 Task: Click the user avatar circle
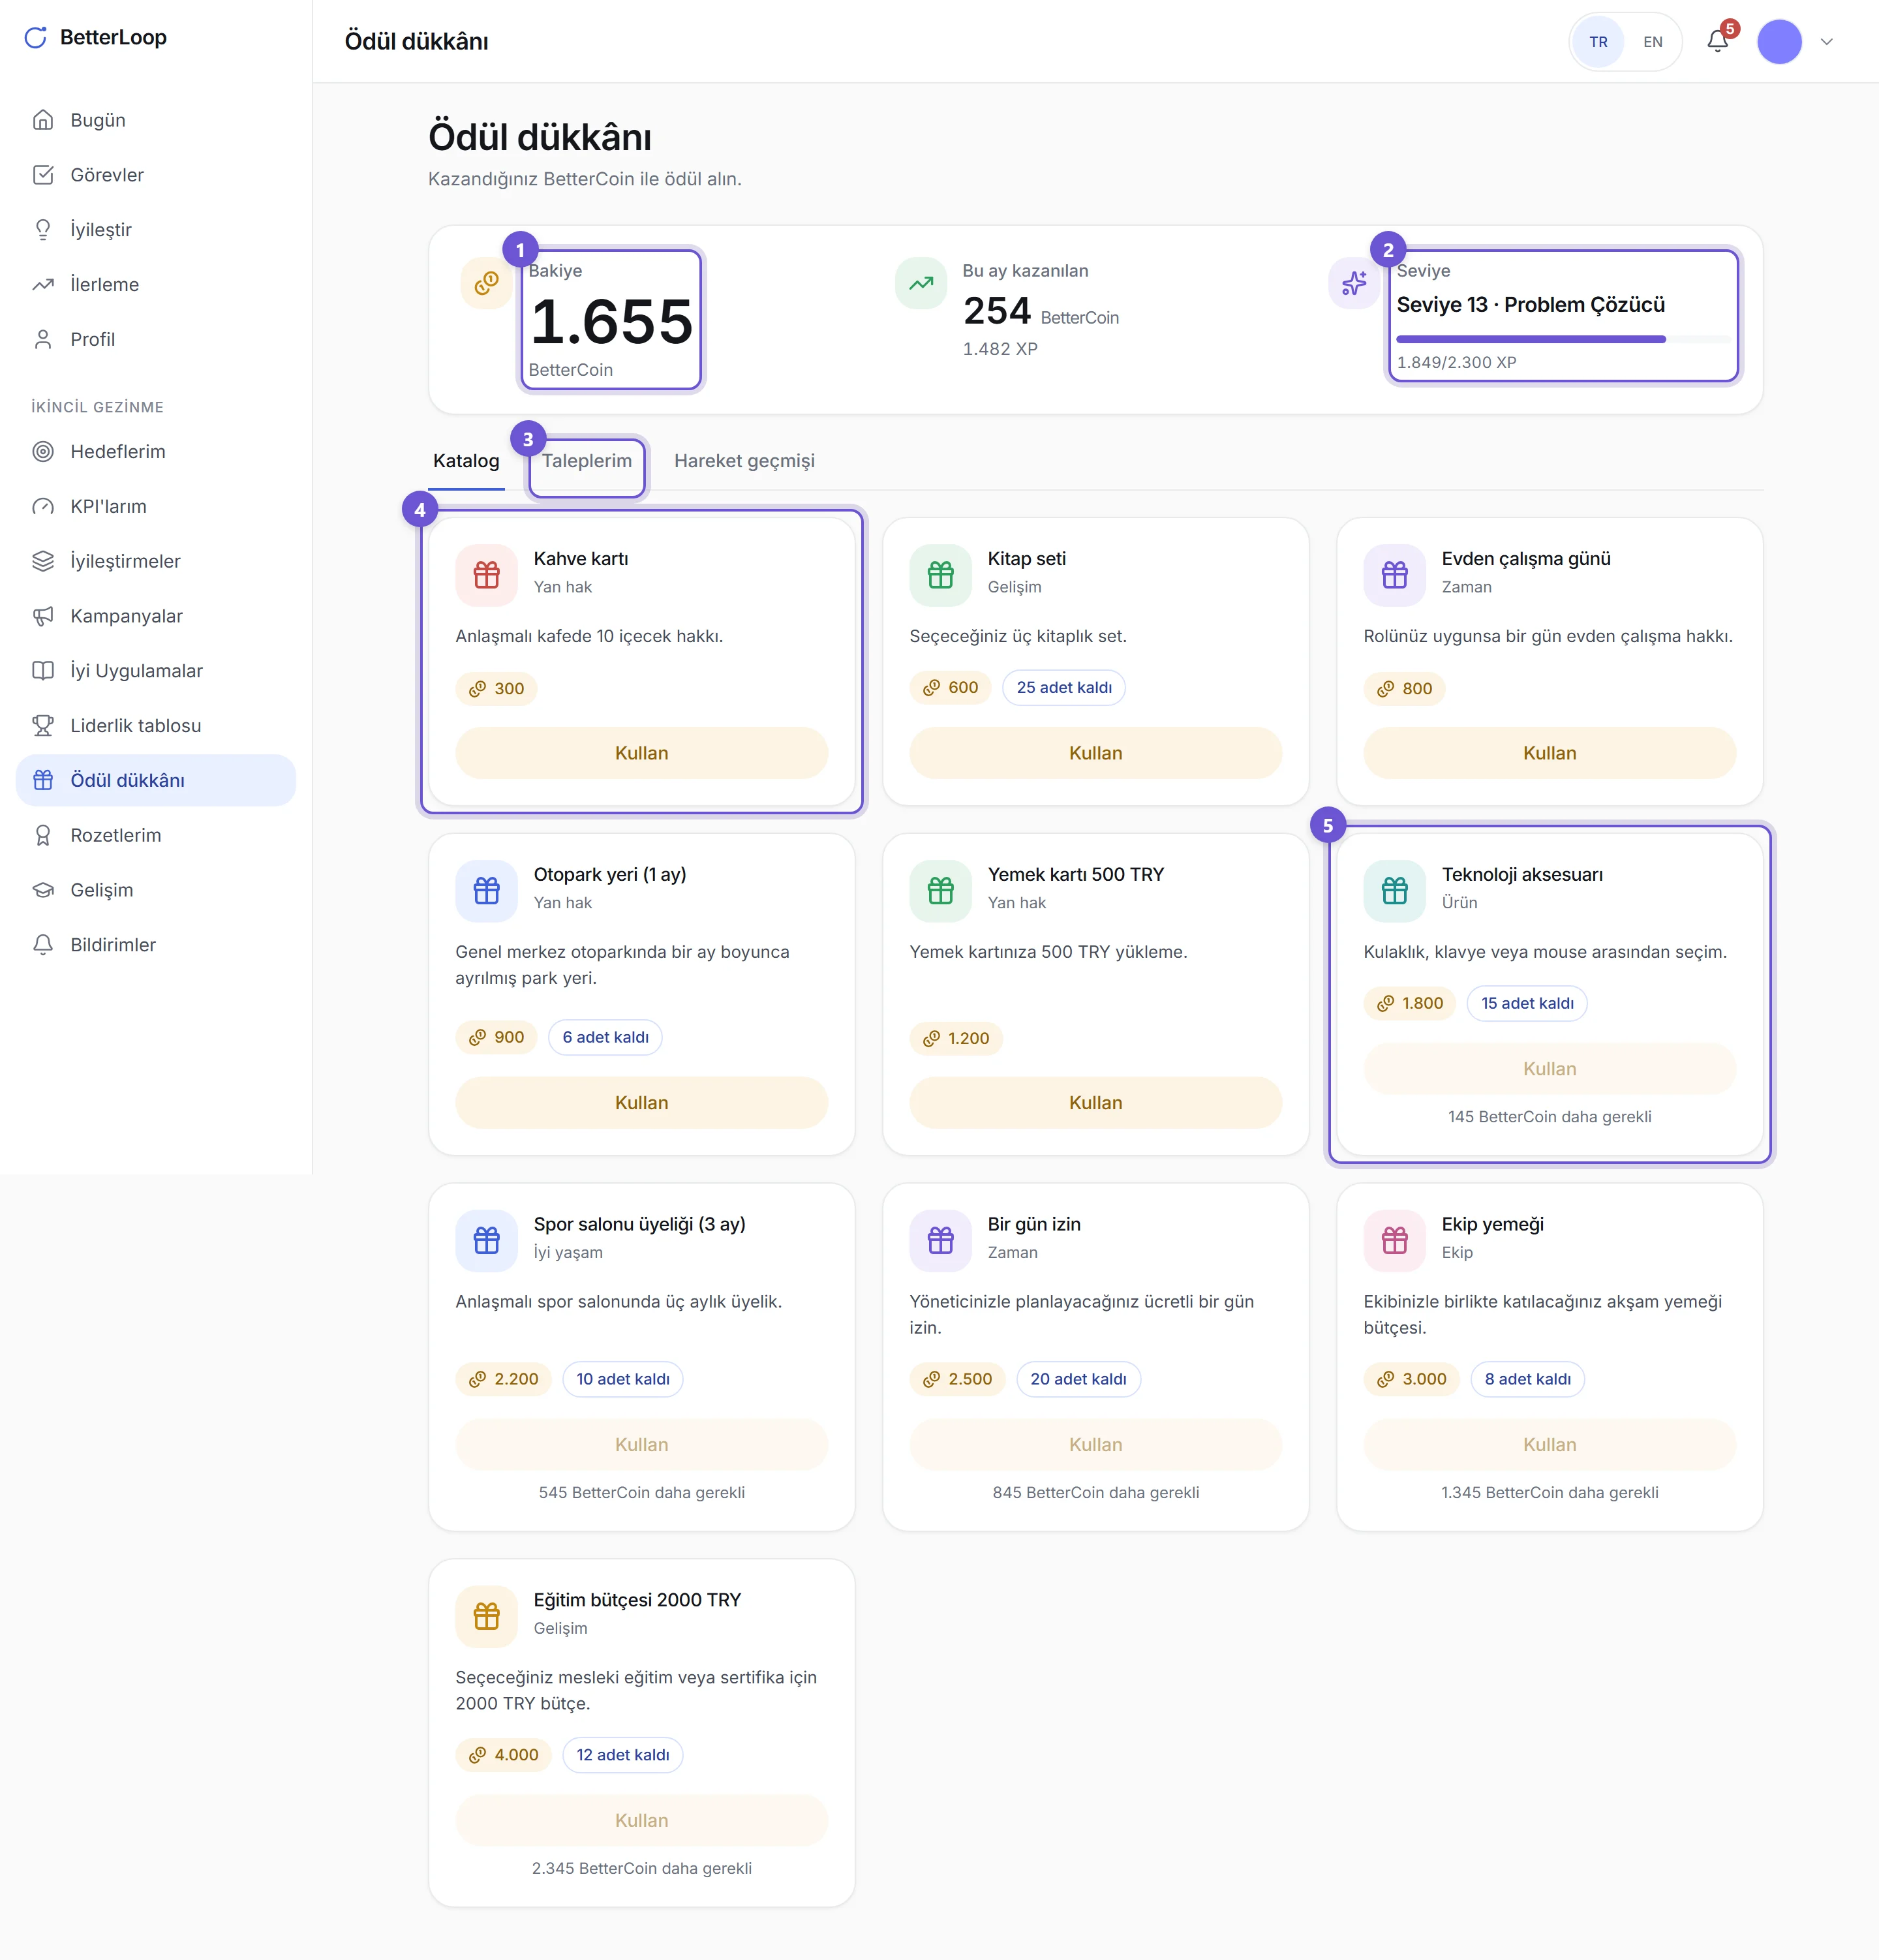coord(1779,42)
